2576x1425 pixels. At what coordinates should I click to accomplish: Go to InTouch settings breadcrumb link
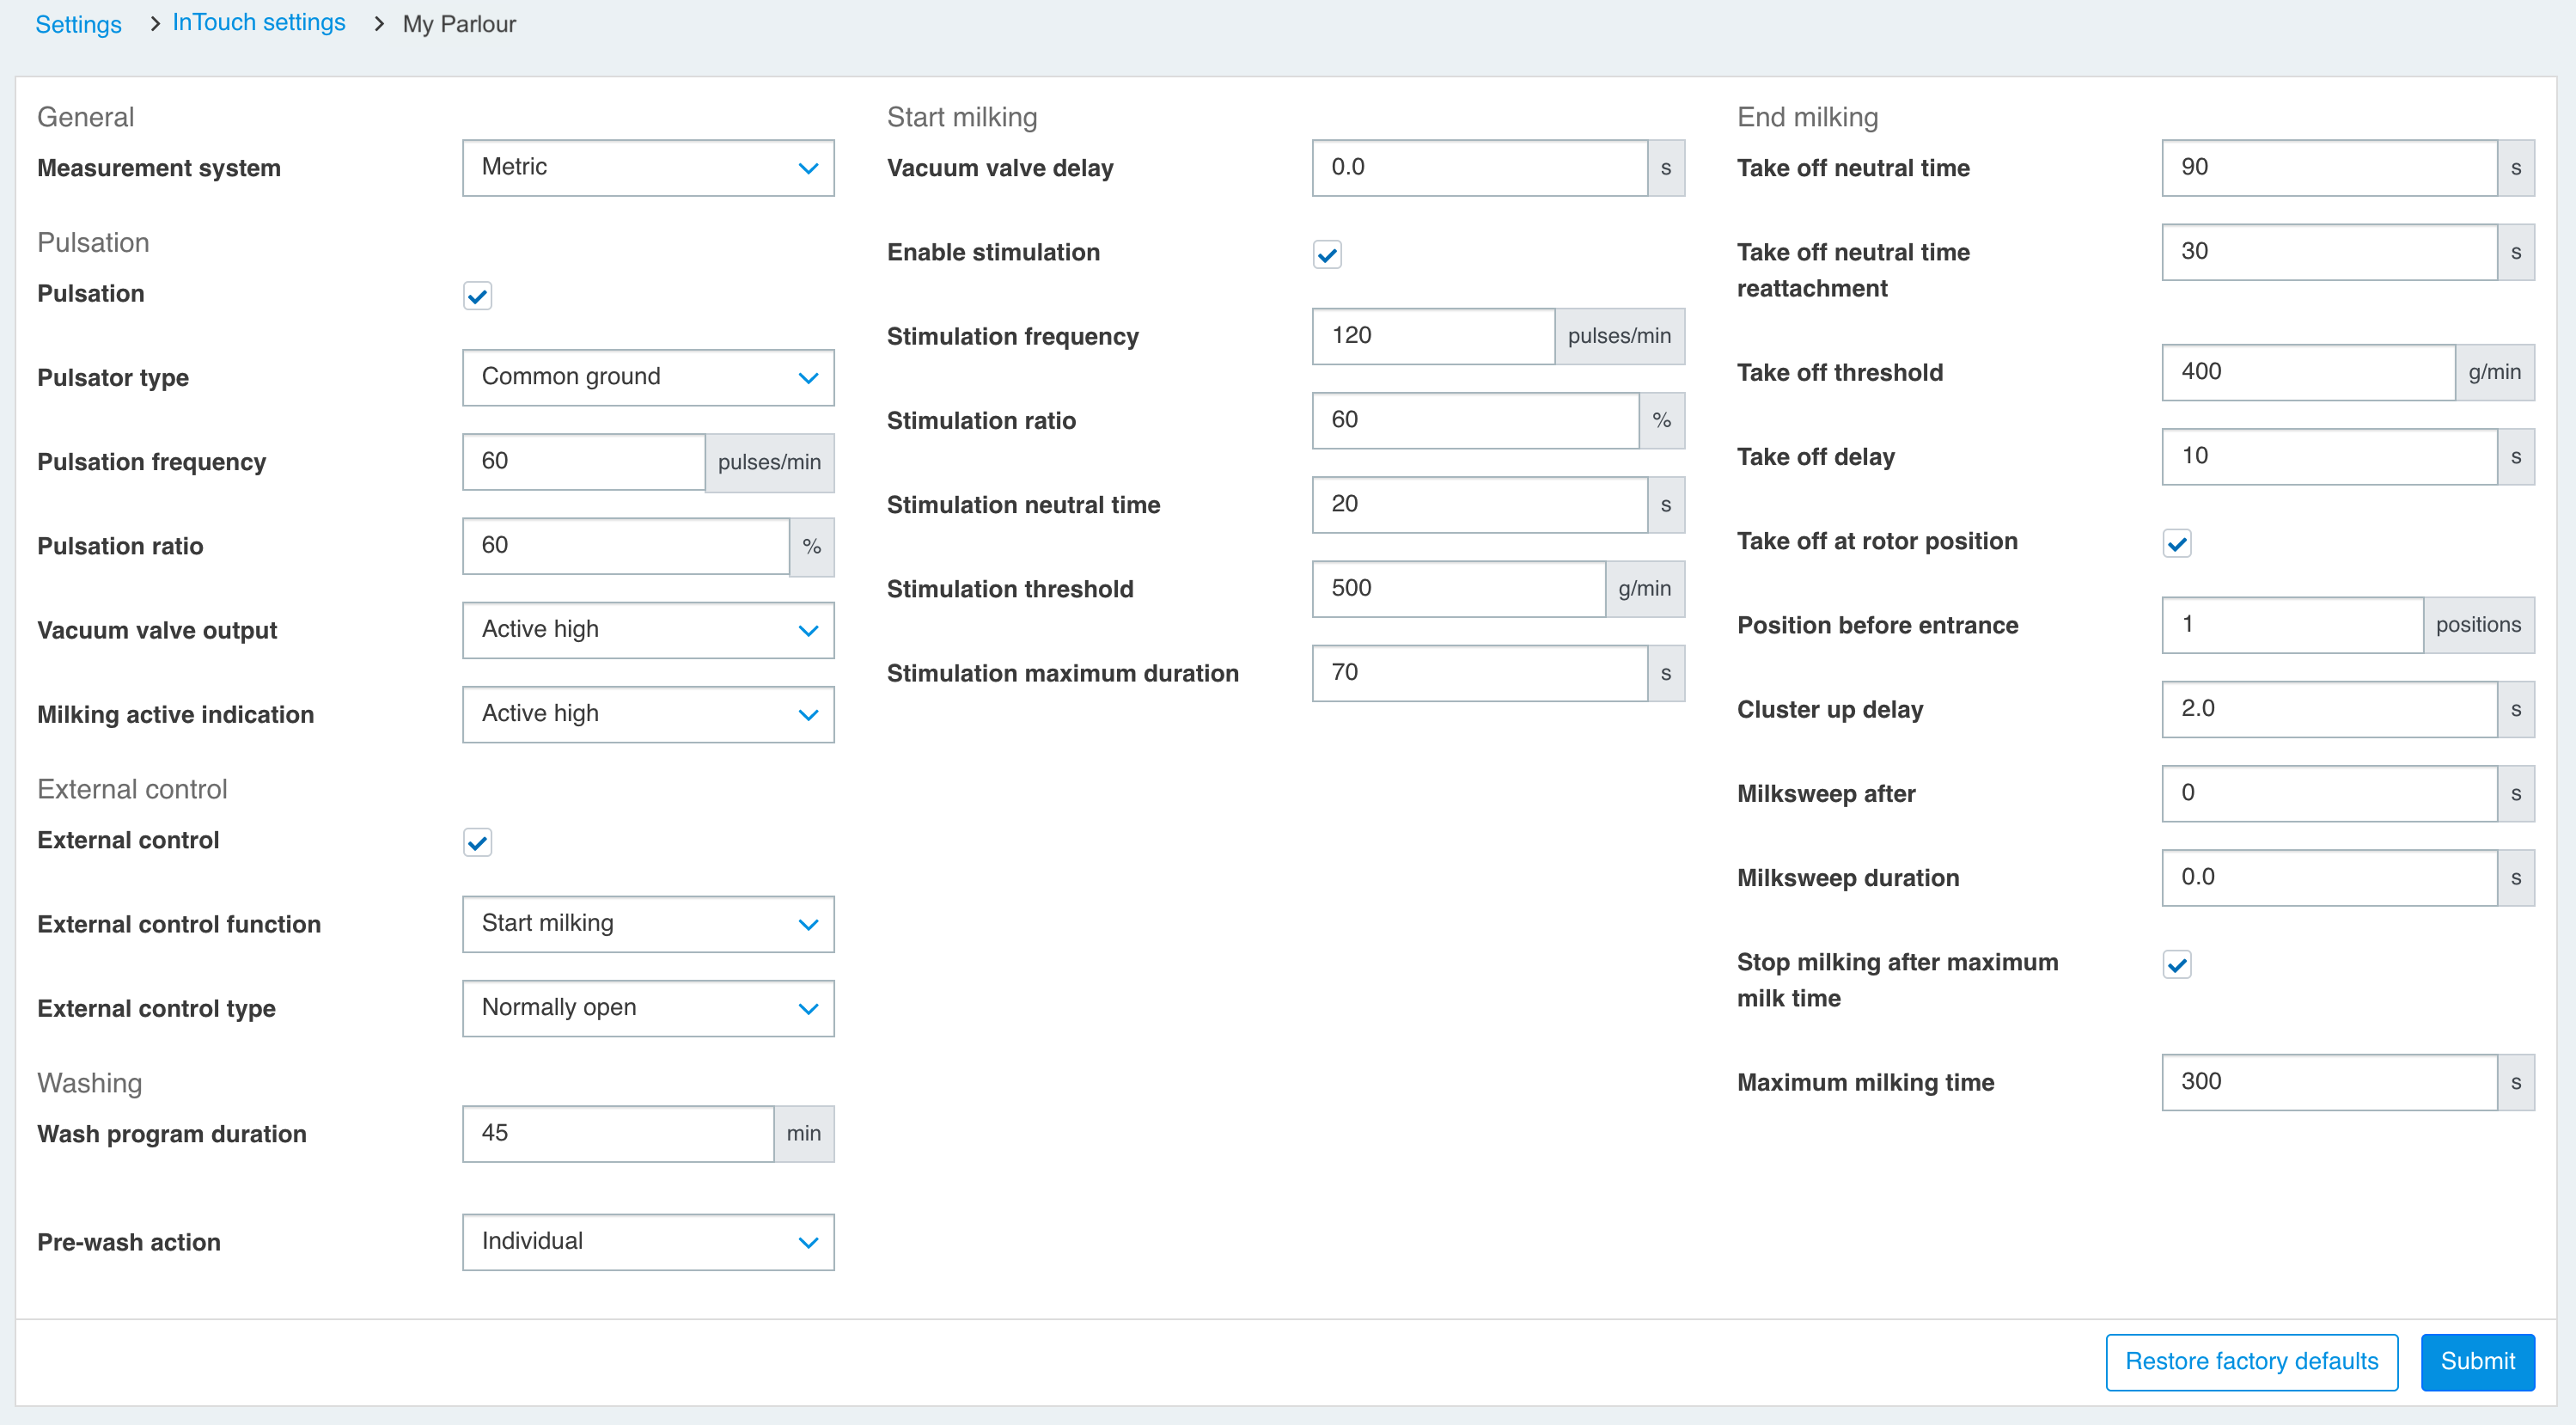point(259,23)
